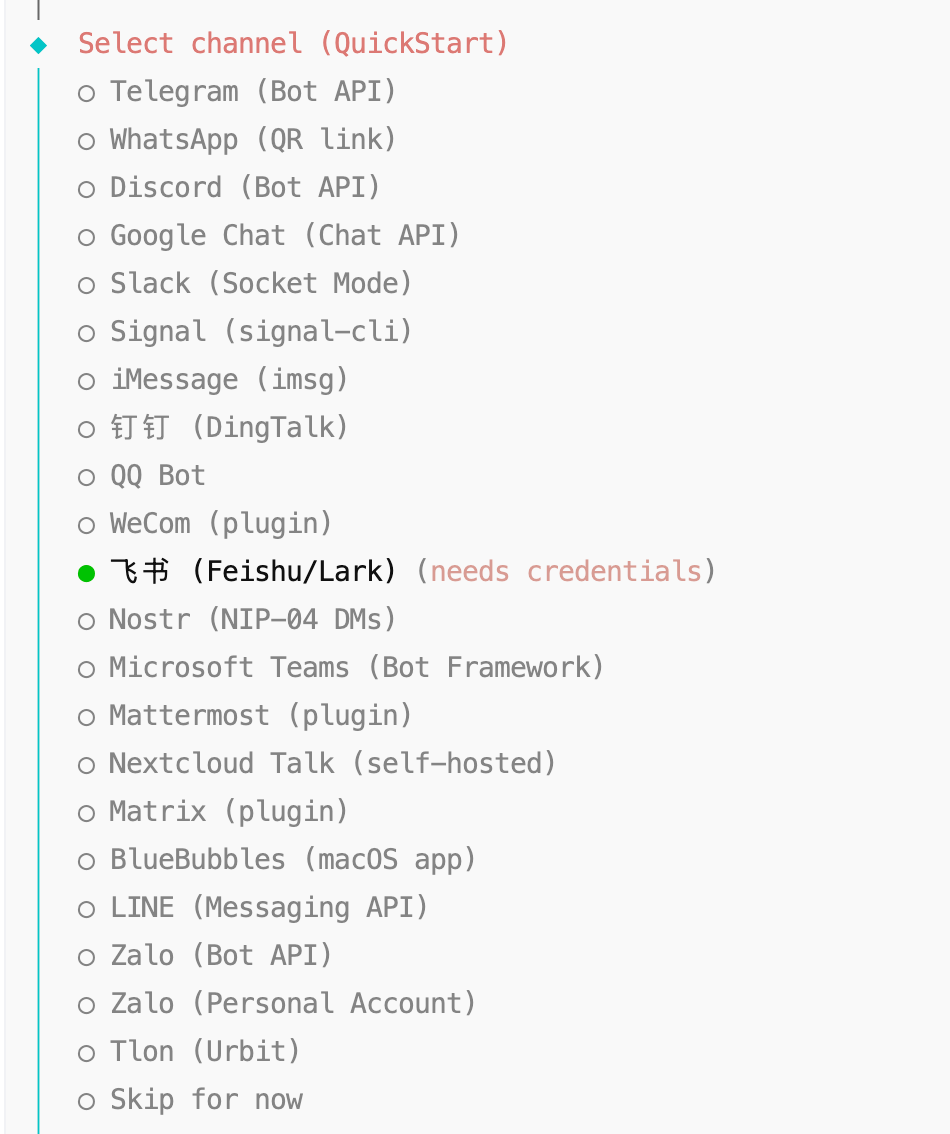Click the diamond marker beside Select channel
This screenshot has height=1134, width=950.
(39, 45)
